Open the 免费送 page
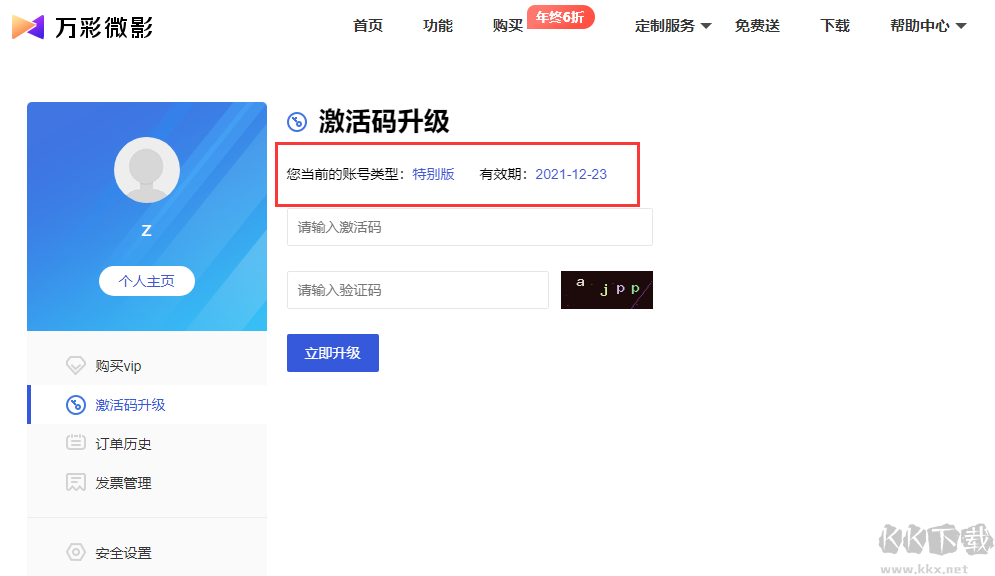This screenshot has height=576, width=995. 757,26
